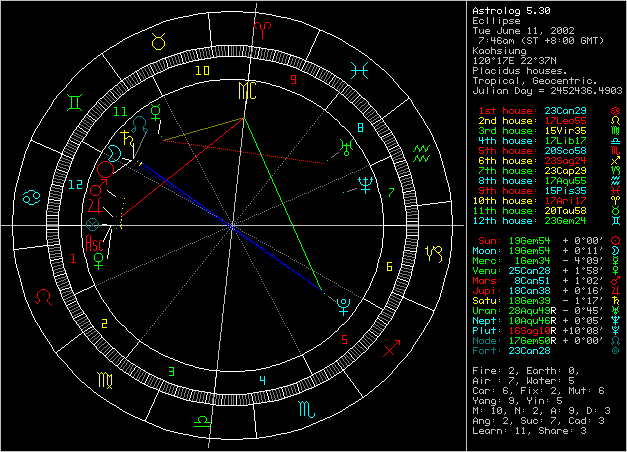This screenshot has width=627, height=452.
Task: Click the Taurus zodiac sign glyph
Action: point(159,41)
